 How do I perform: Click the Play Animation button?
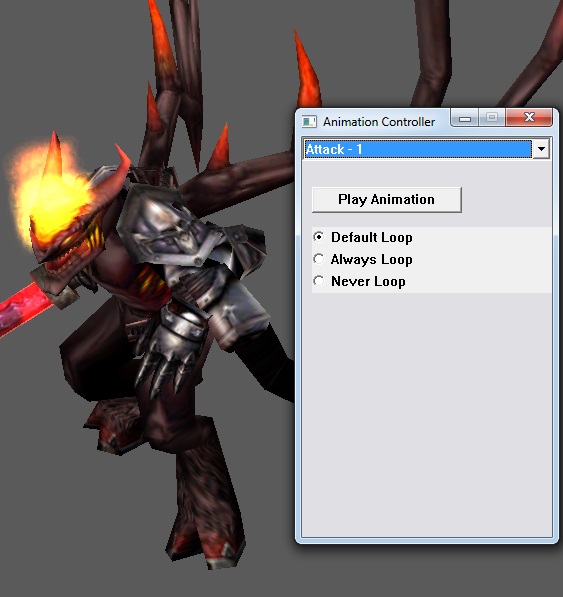[x=386, y=200]
